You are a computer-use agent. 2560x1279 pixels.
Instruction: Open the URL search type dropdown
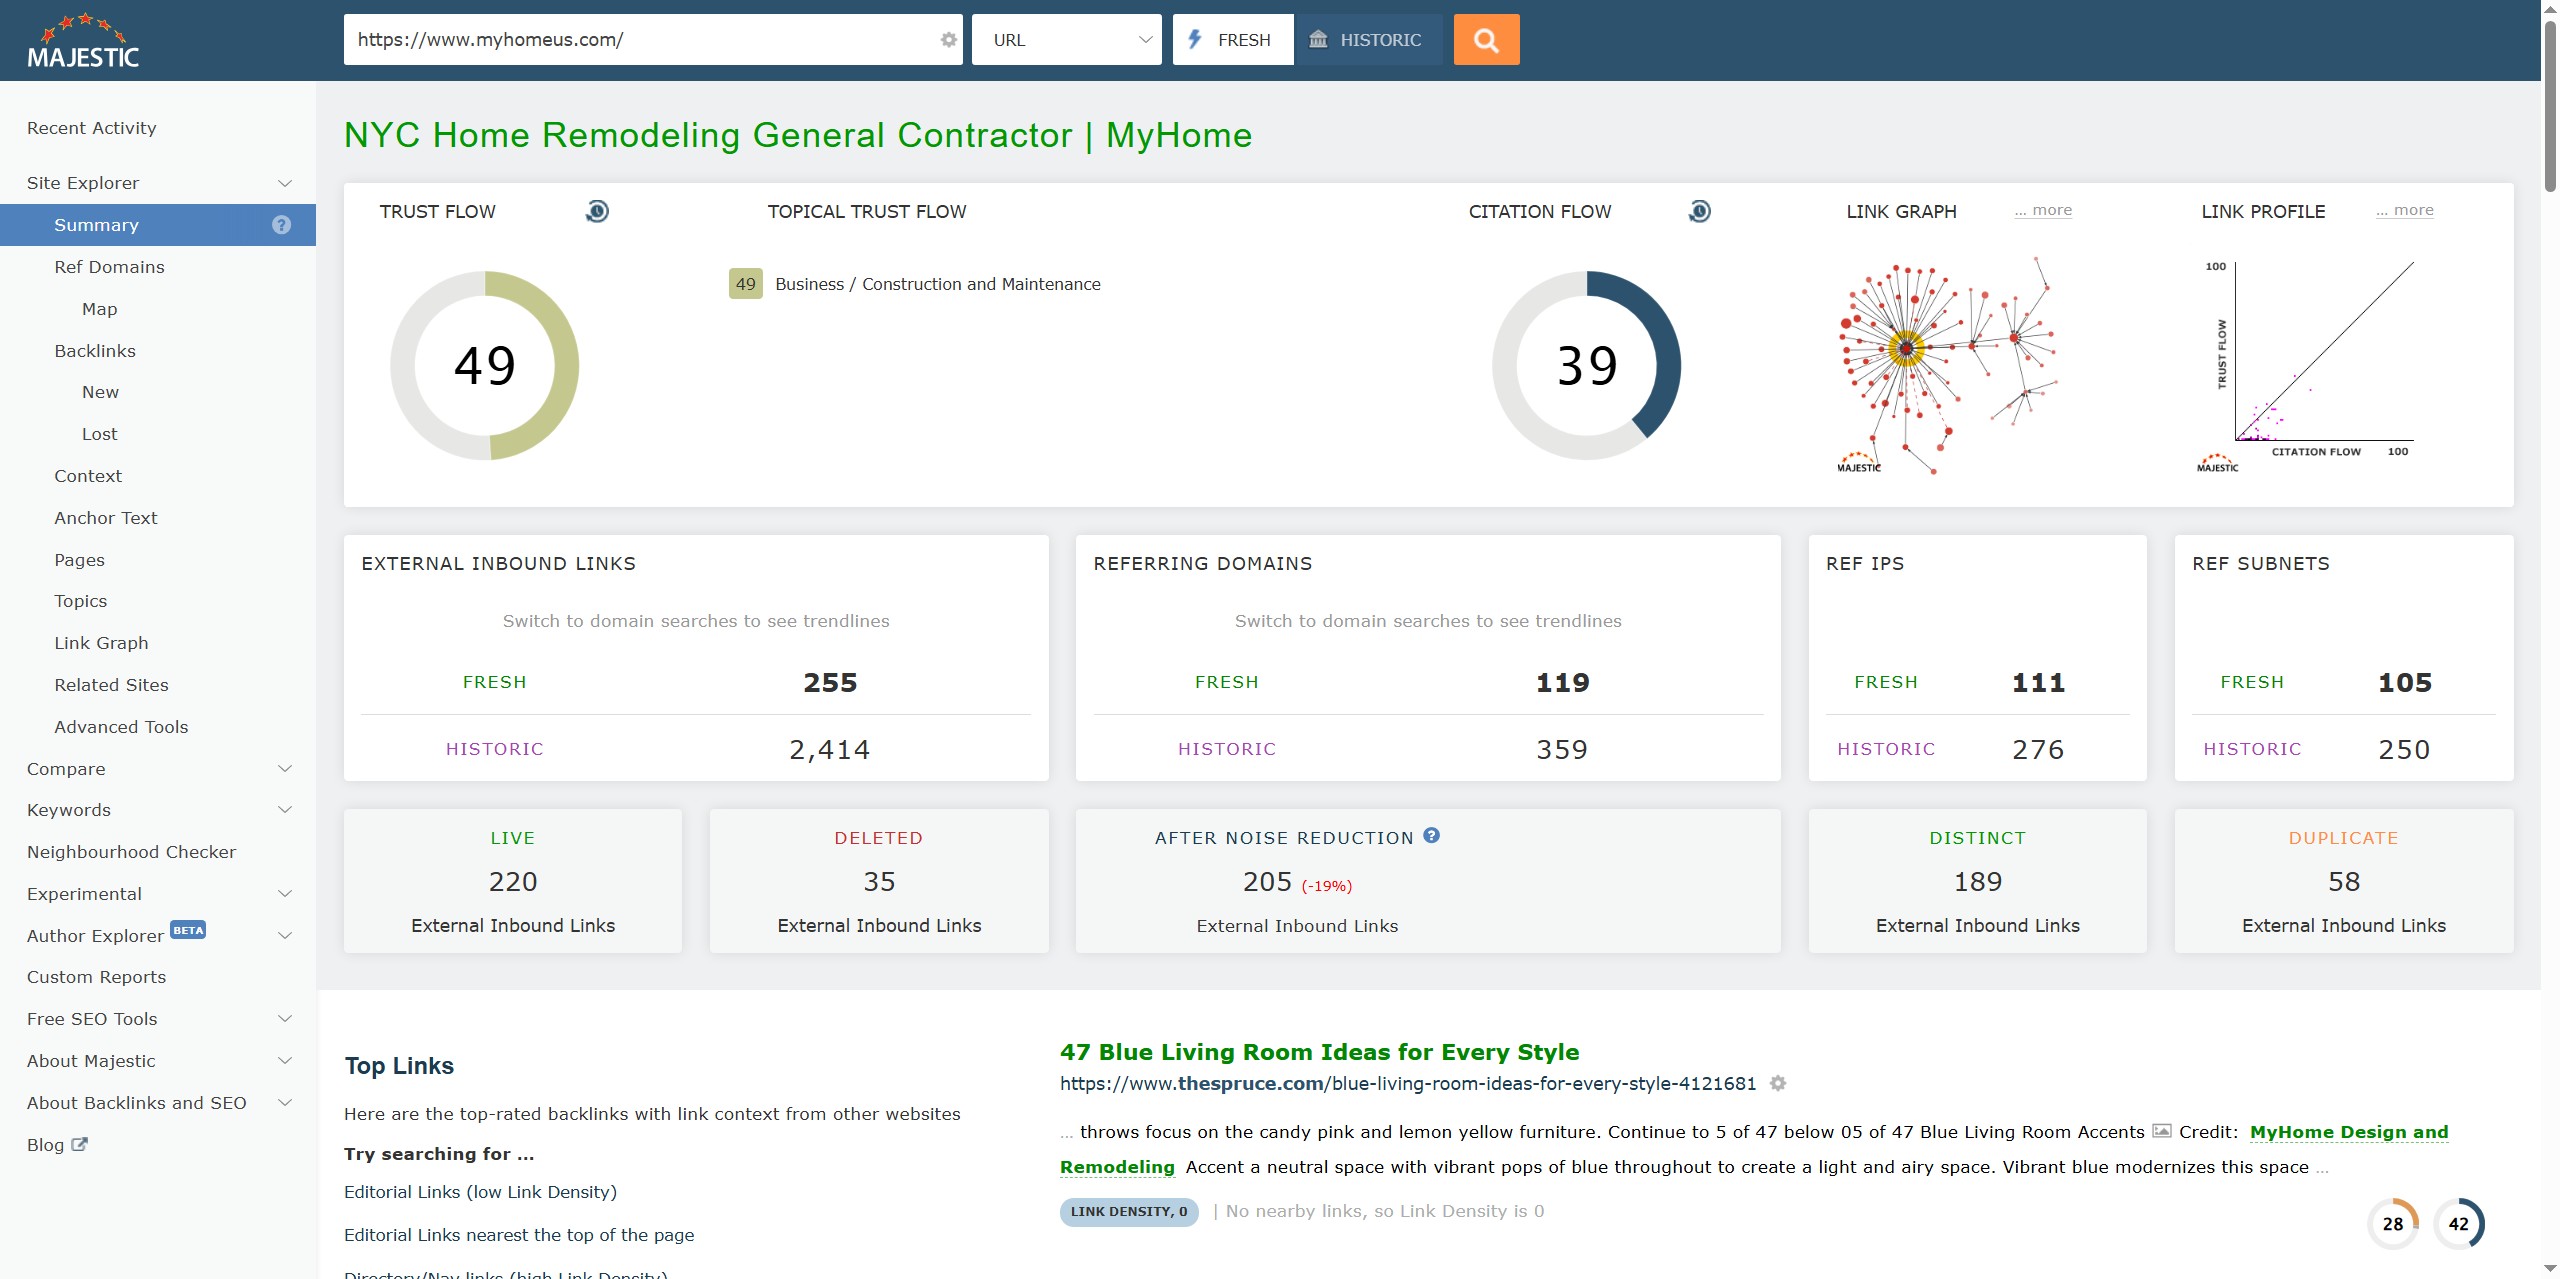pyautogui.click(x=1067, y=40)
